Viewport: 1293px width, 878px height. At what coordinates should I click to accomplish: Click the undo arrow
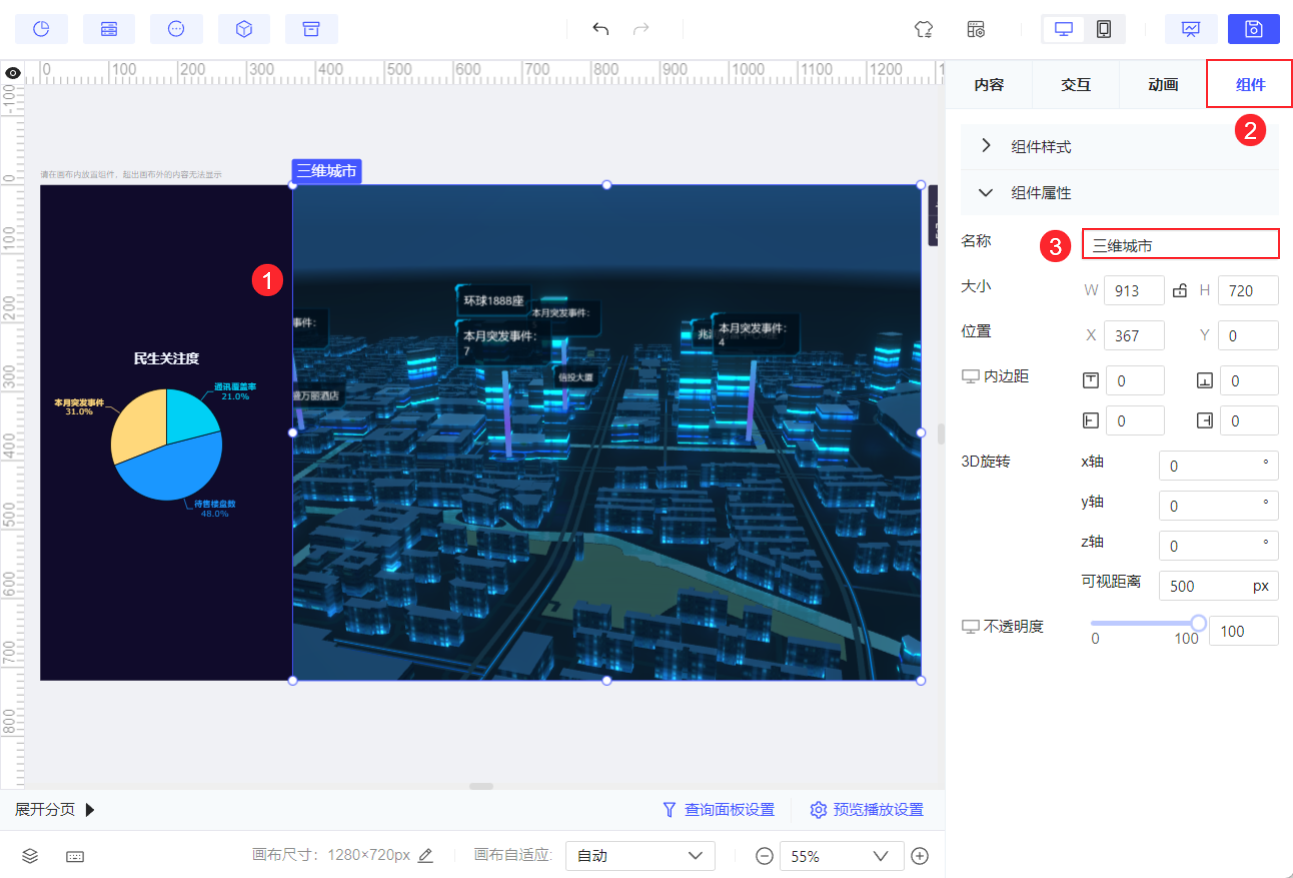click(600, 29)
